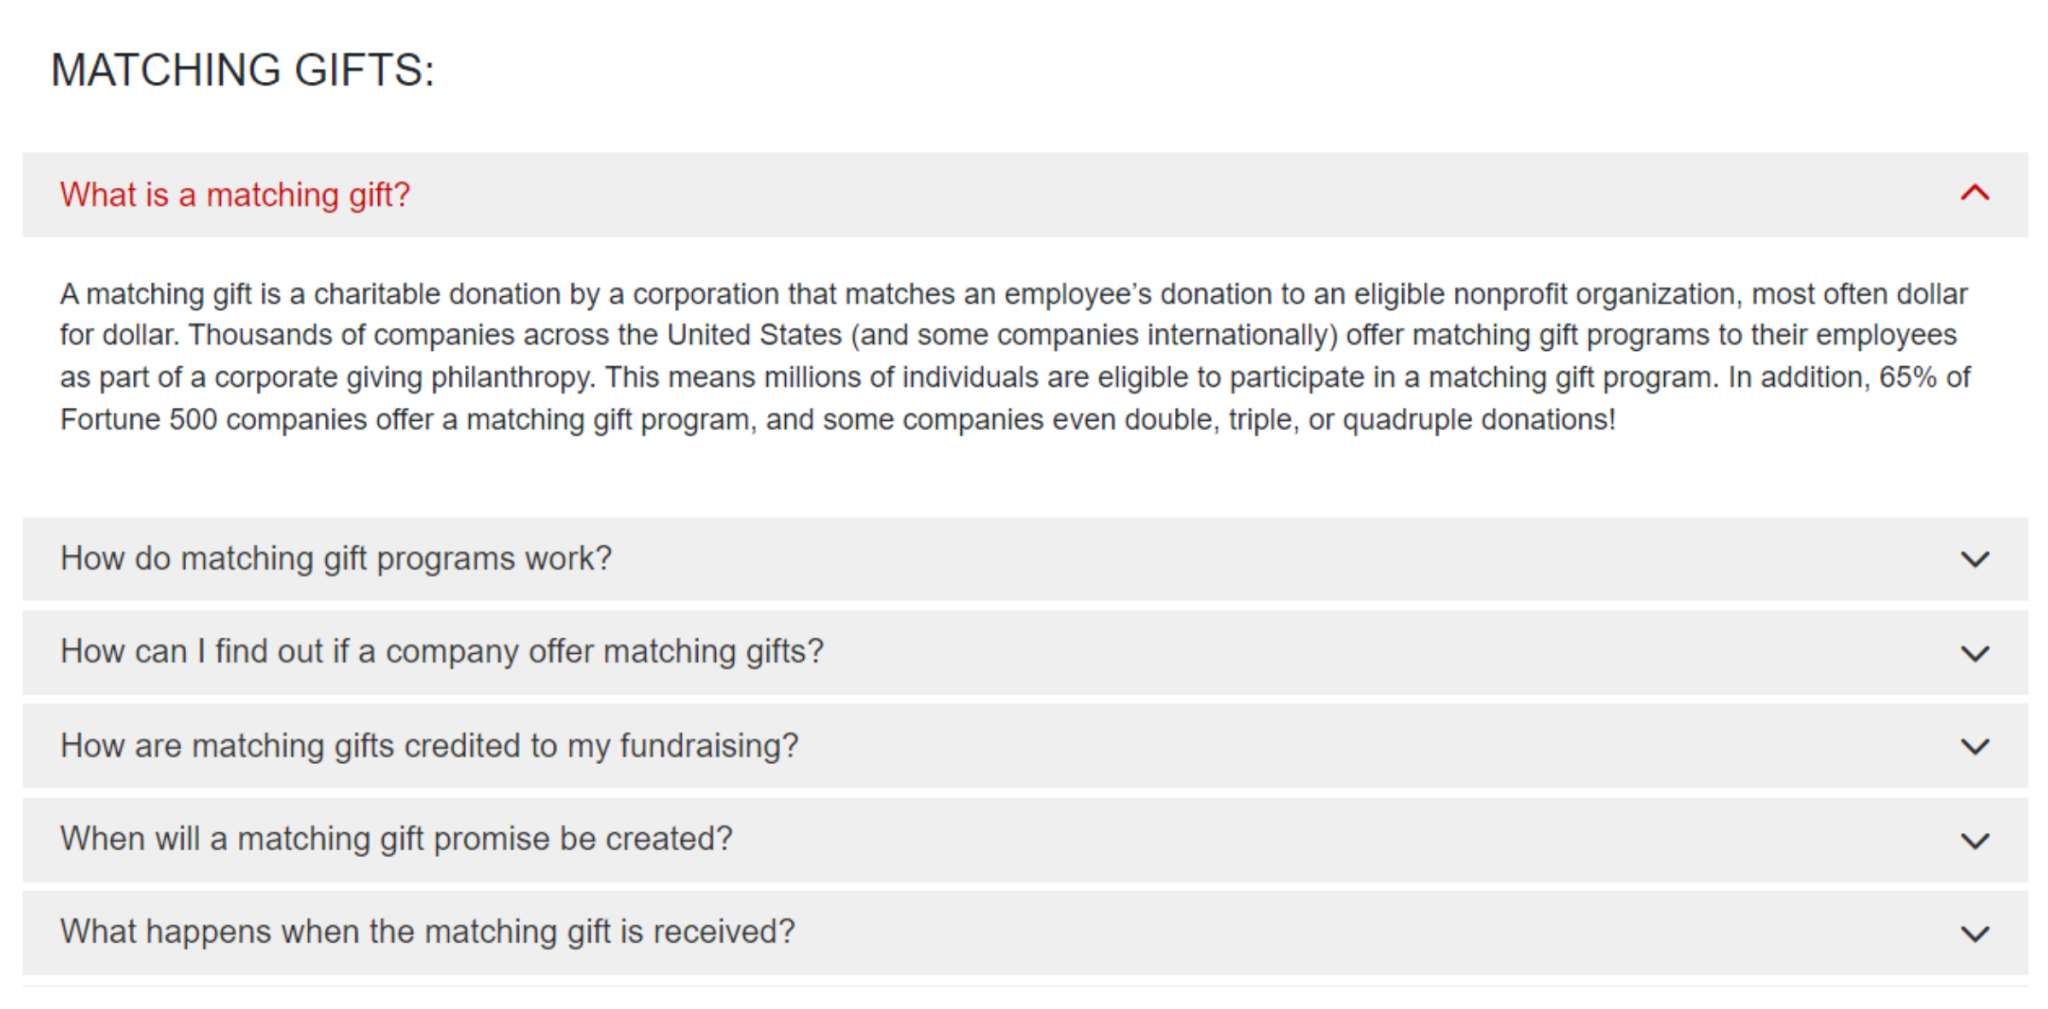Collapse the 'What is a matching gift?' up-chevron
This screenshot has height=1009, width=2048.
click(1974, 193)
